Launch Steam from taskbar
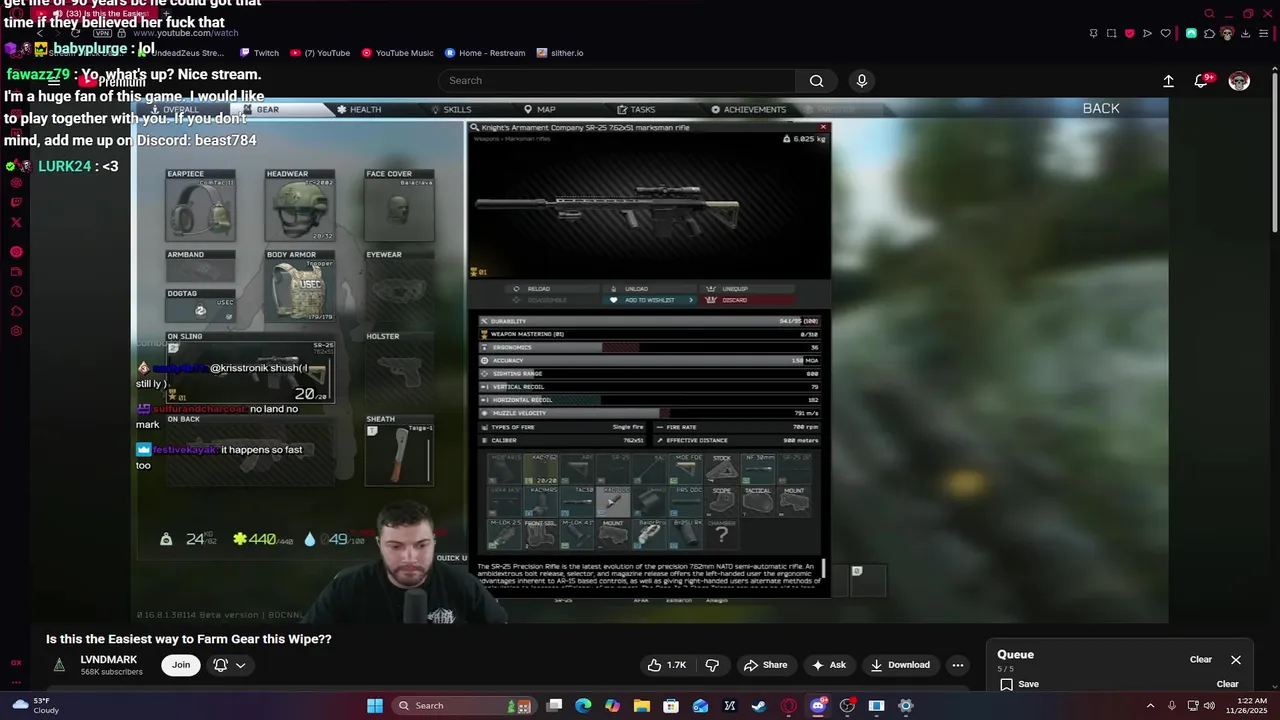 coord(759,706)
